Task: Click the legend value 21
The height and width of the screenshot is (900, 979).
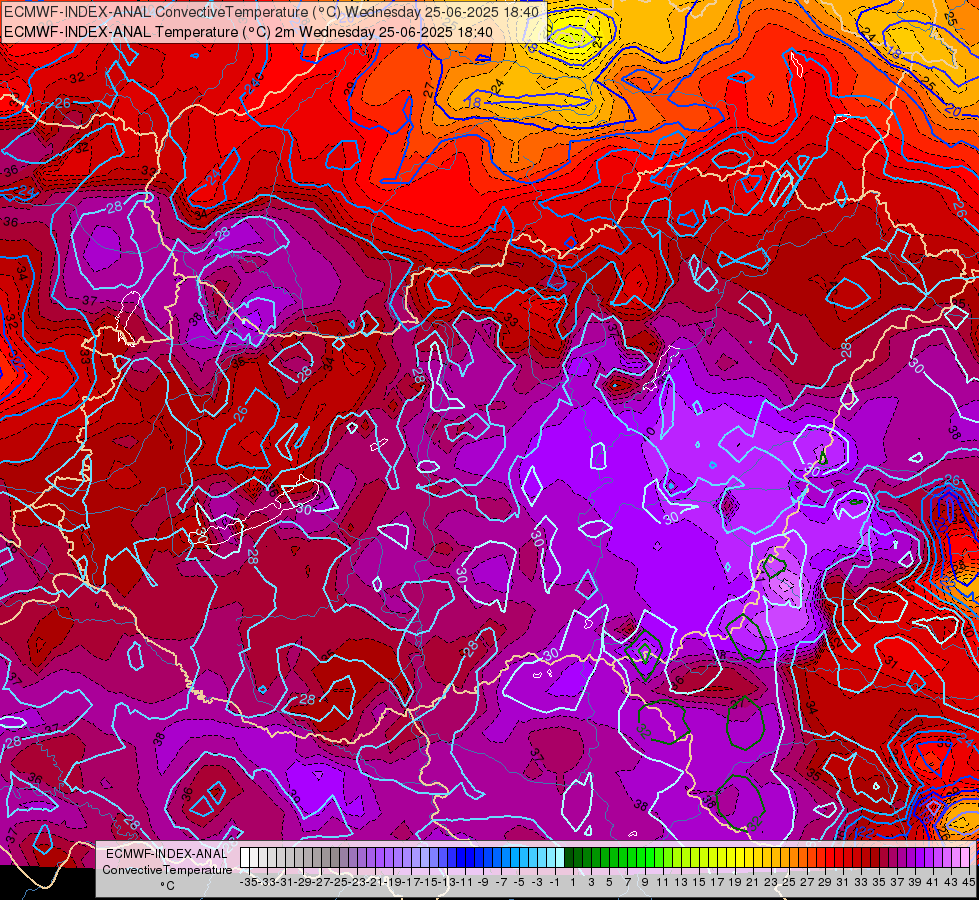Action: point(753,883)
